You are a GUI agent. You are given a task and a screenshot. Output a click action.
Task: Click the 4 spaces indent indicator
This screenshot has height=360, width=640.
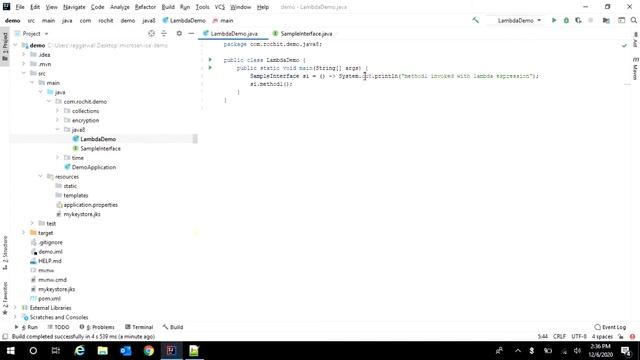click(x=602, y=337)
